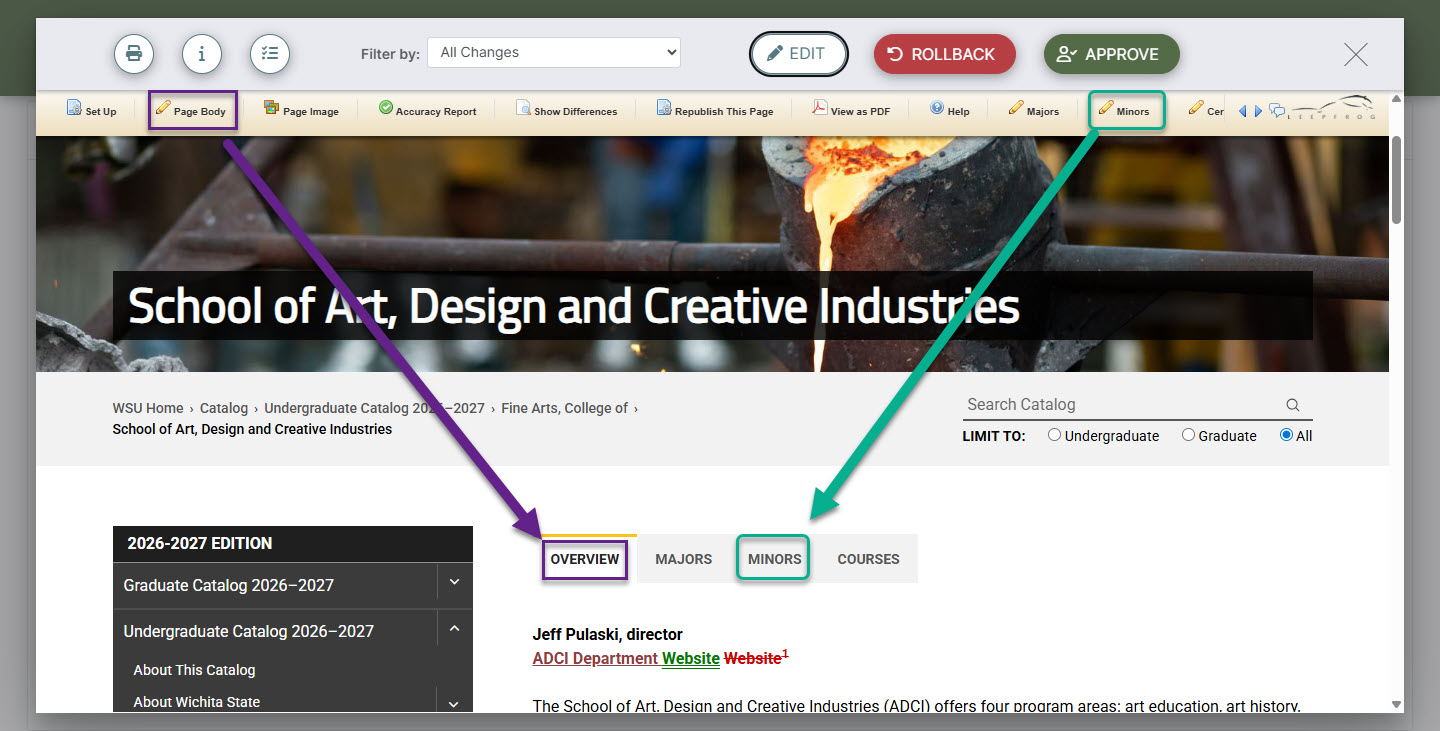Click the EDIT button

(x=799, y=54)
